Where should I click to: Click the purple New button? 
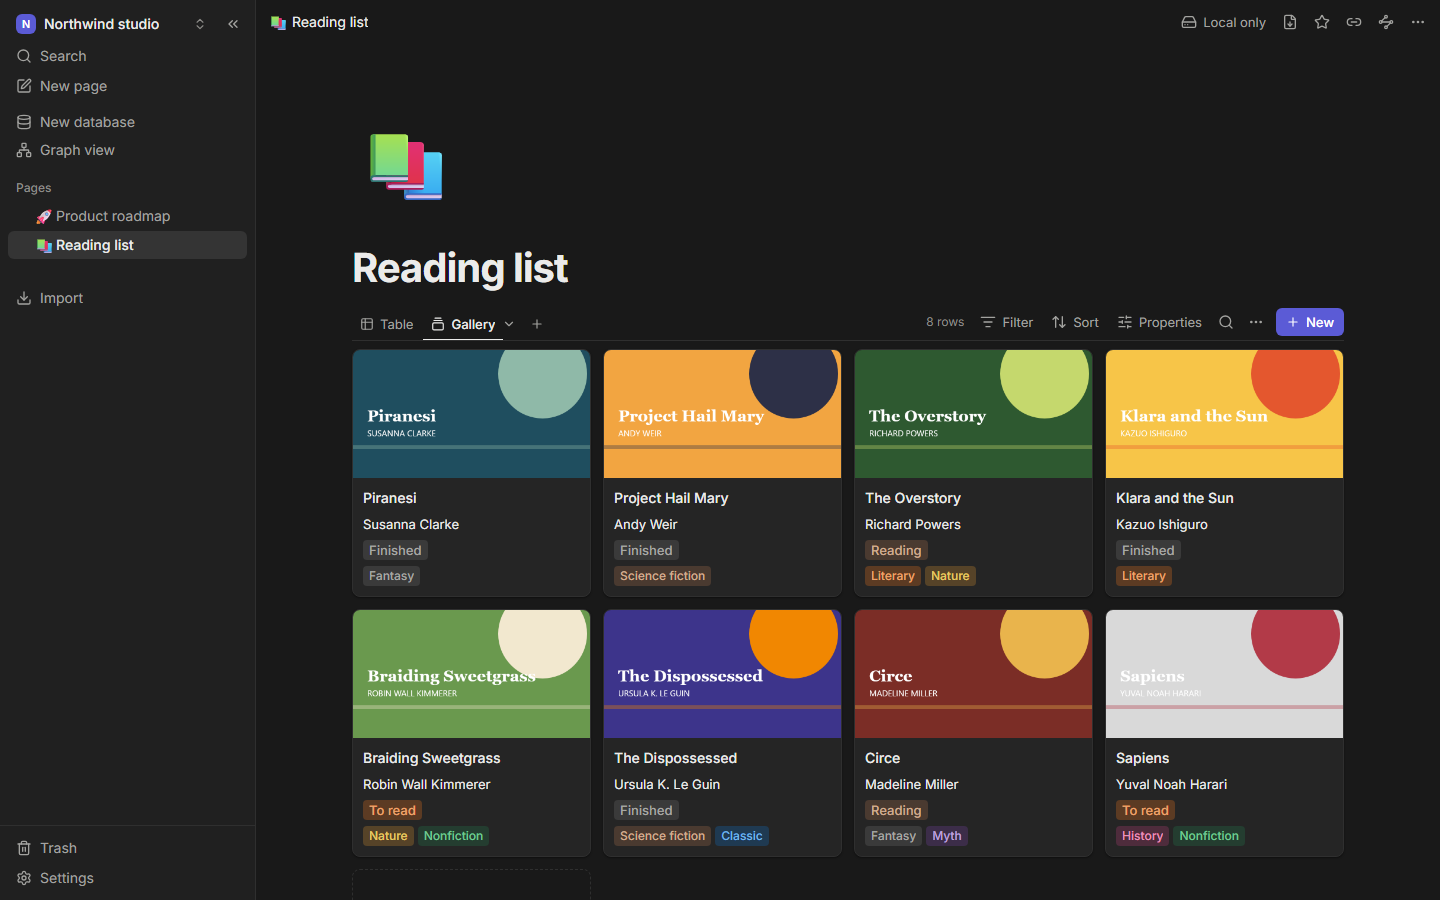(x=1310, y=322)
